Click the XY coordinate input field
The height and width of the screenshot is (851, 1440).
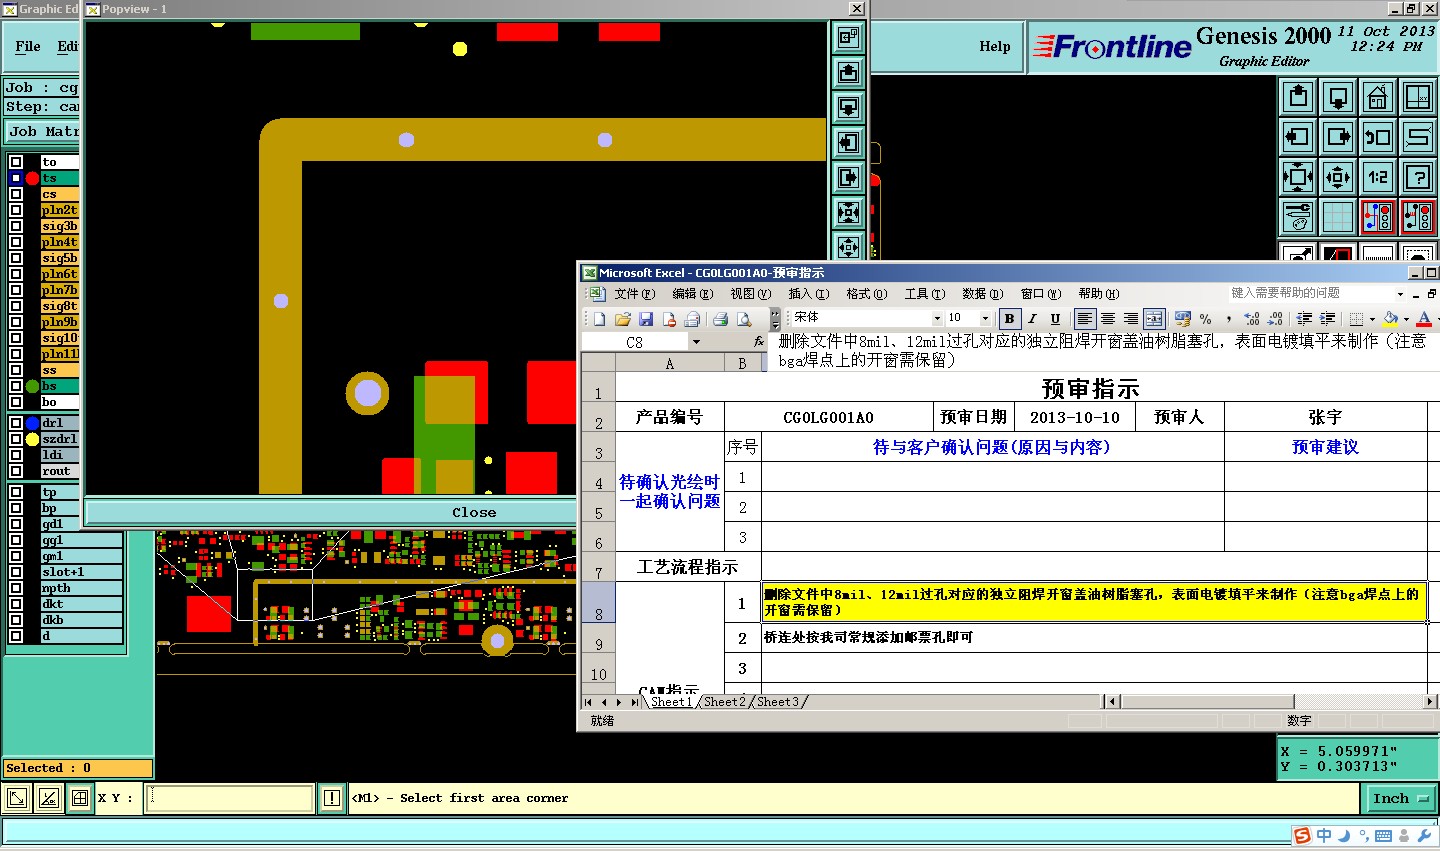pyautogui.click(x=230, y=798)
